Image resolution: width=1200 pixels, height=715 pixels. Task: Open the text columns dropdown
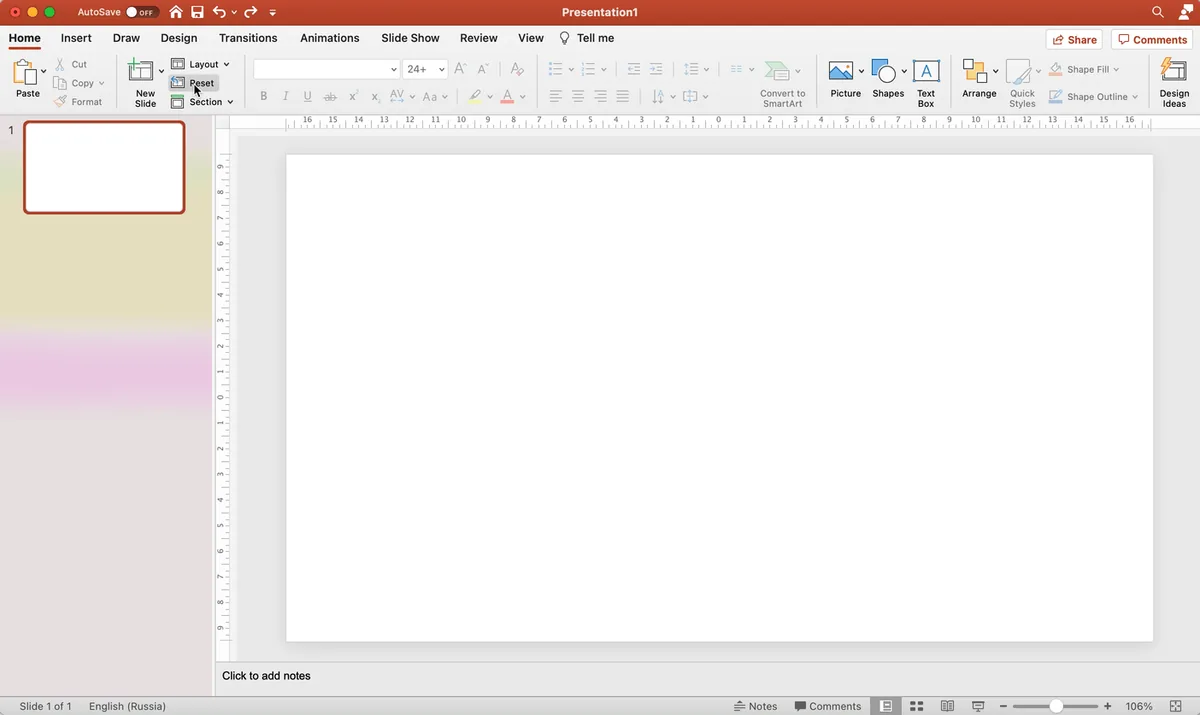pyautogui.click(x=742, y=69)
